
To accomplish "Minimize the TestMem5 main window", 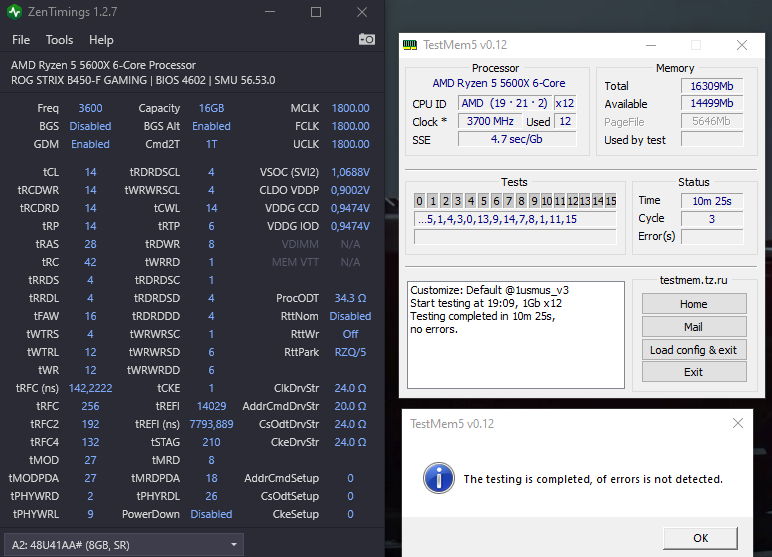I will pyautogui.click(x=651, y=45).
